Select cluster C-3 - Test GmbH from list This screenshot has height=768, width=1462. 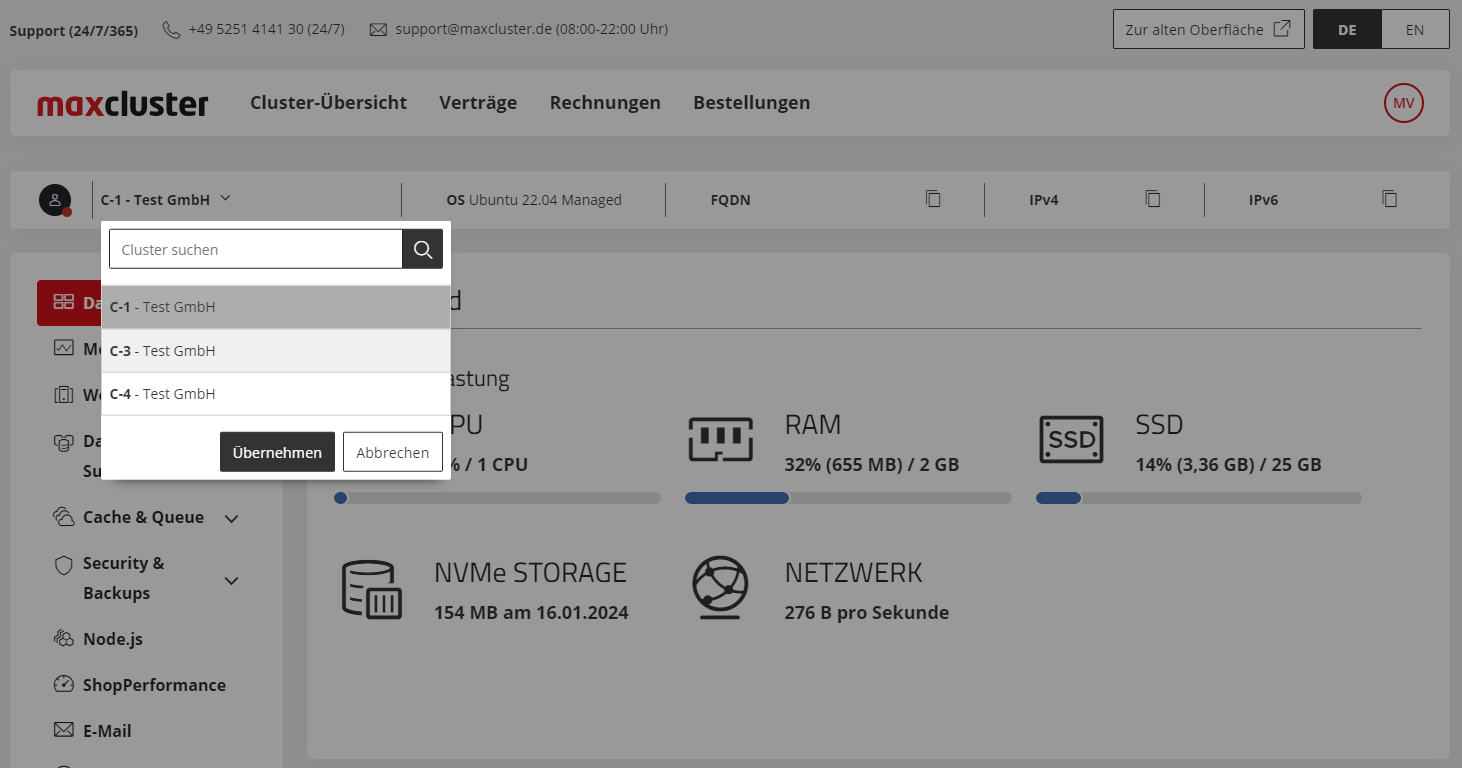coord(276,351)
